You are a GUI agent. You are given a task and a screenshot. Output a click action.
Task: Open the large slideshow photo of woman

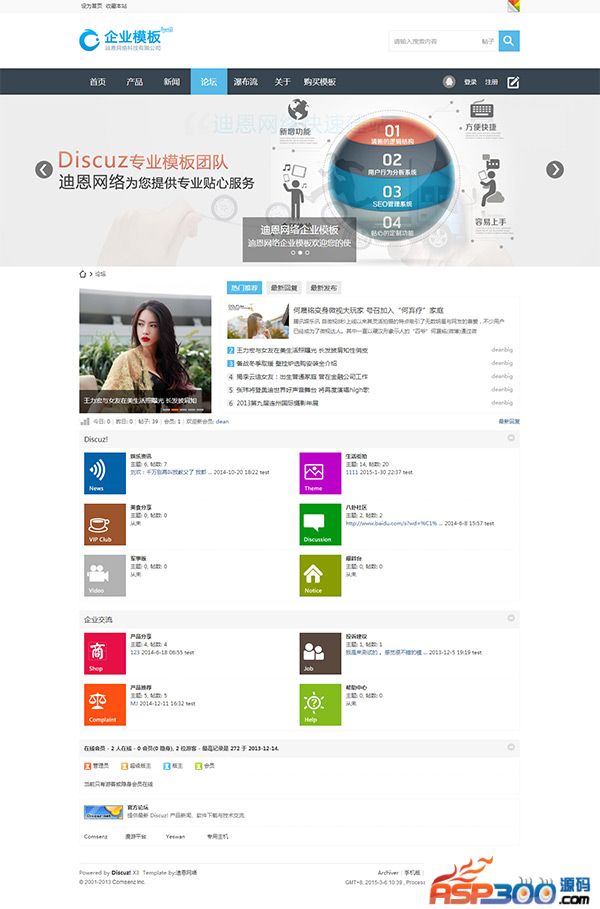[x=146, y=351]
